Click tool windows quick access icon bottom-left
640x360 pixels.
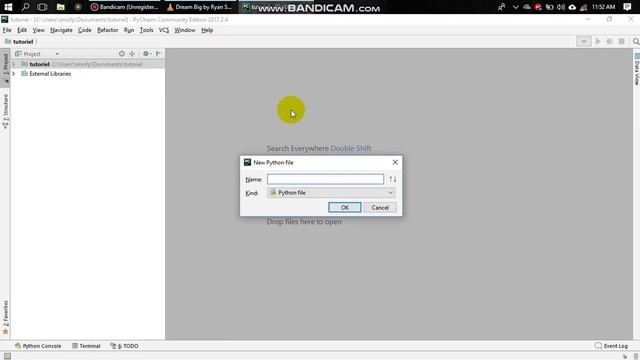tap(7, 356)
